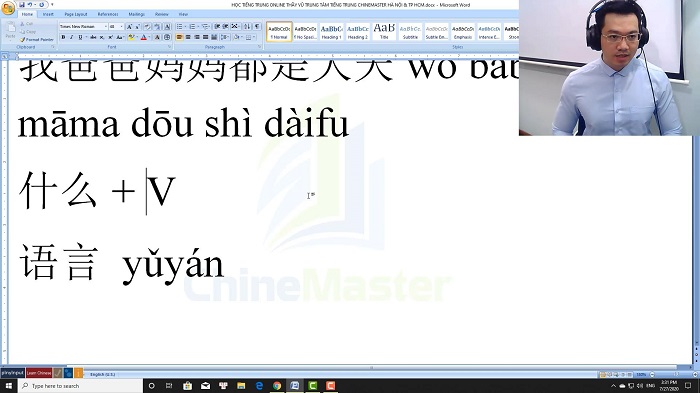The width and height of the screenshot is (700, 393).
Task: Switch to the Home tab
Action: click(x=27, y=14)
